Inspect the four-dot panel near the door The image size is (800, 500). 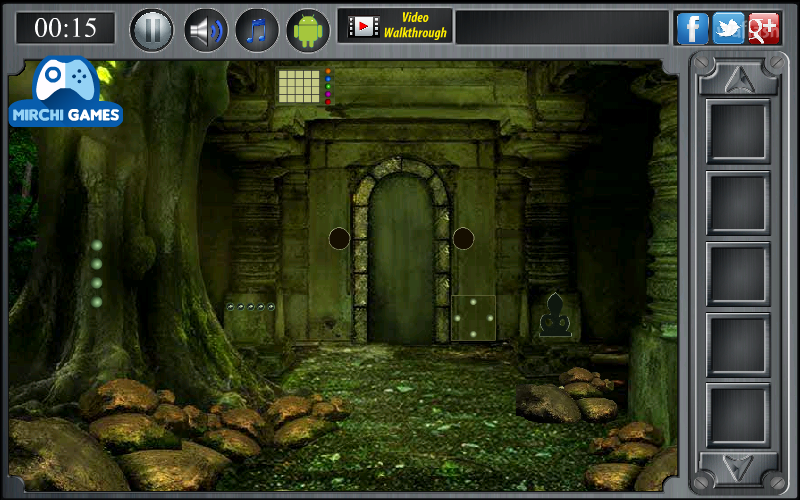(x=473, y=318)
